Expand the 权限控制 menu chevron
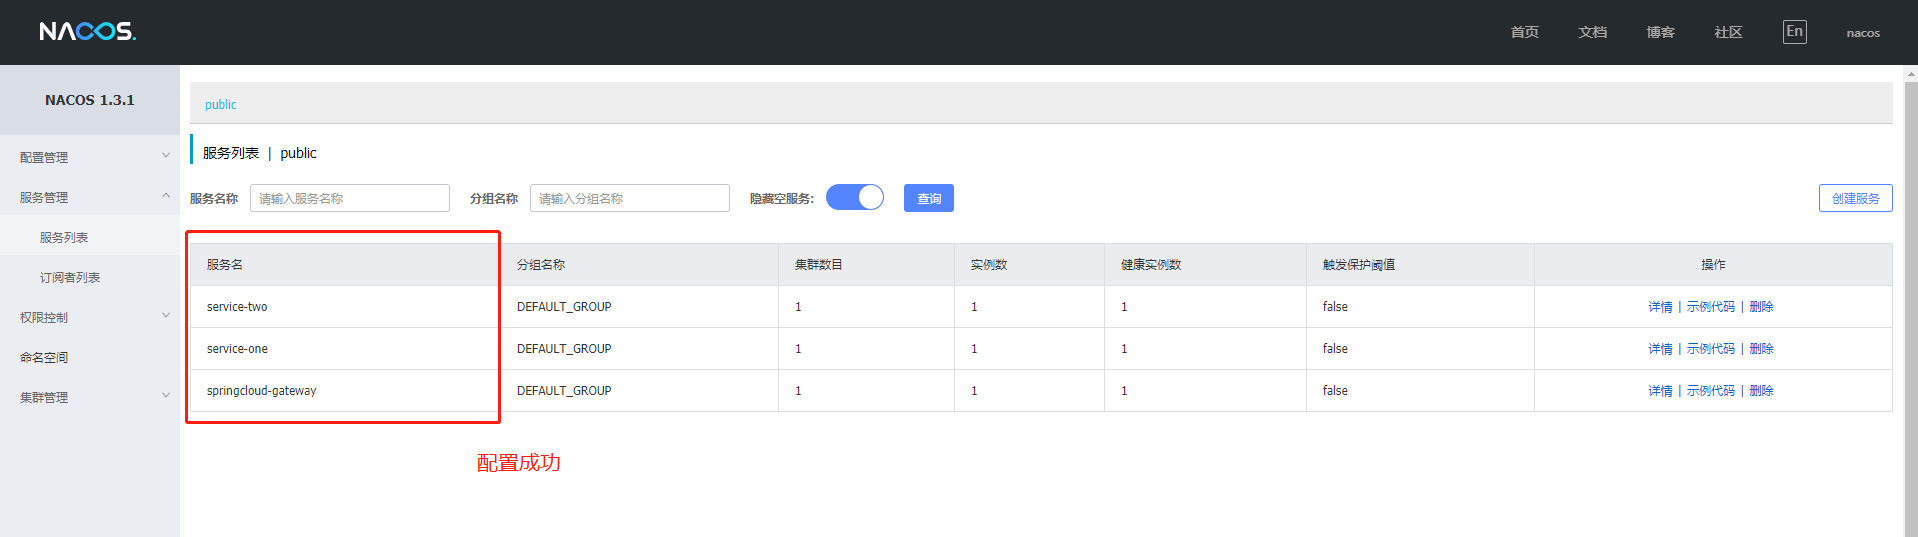This screenshot has width=1918, height=537. (166, 316)
